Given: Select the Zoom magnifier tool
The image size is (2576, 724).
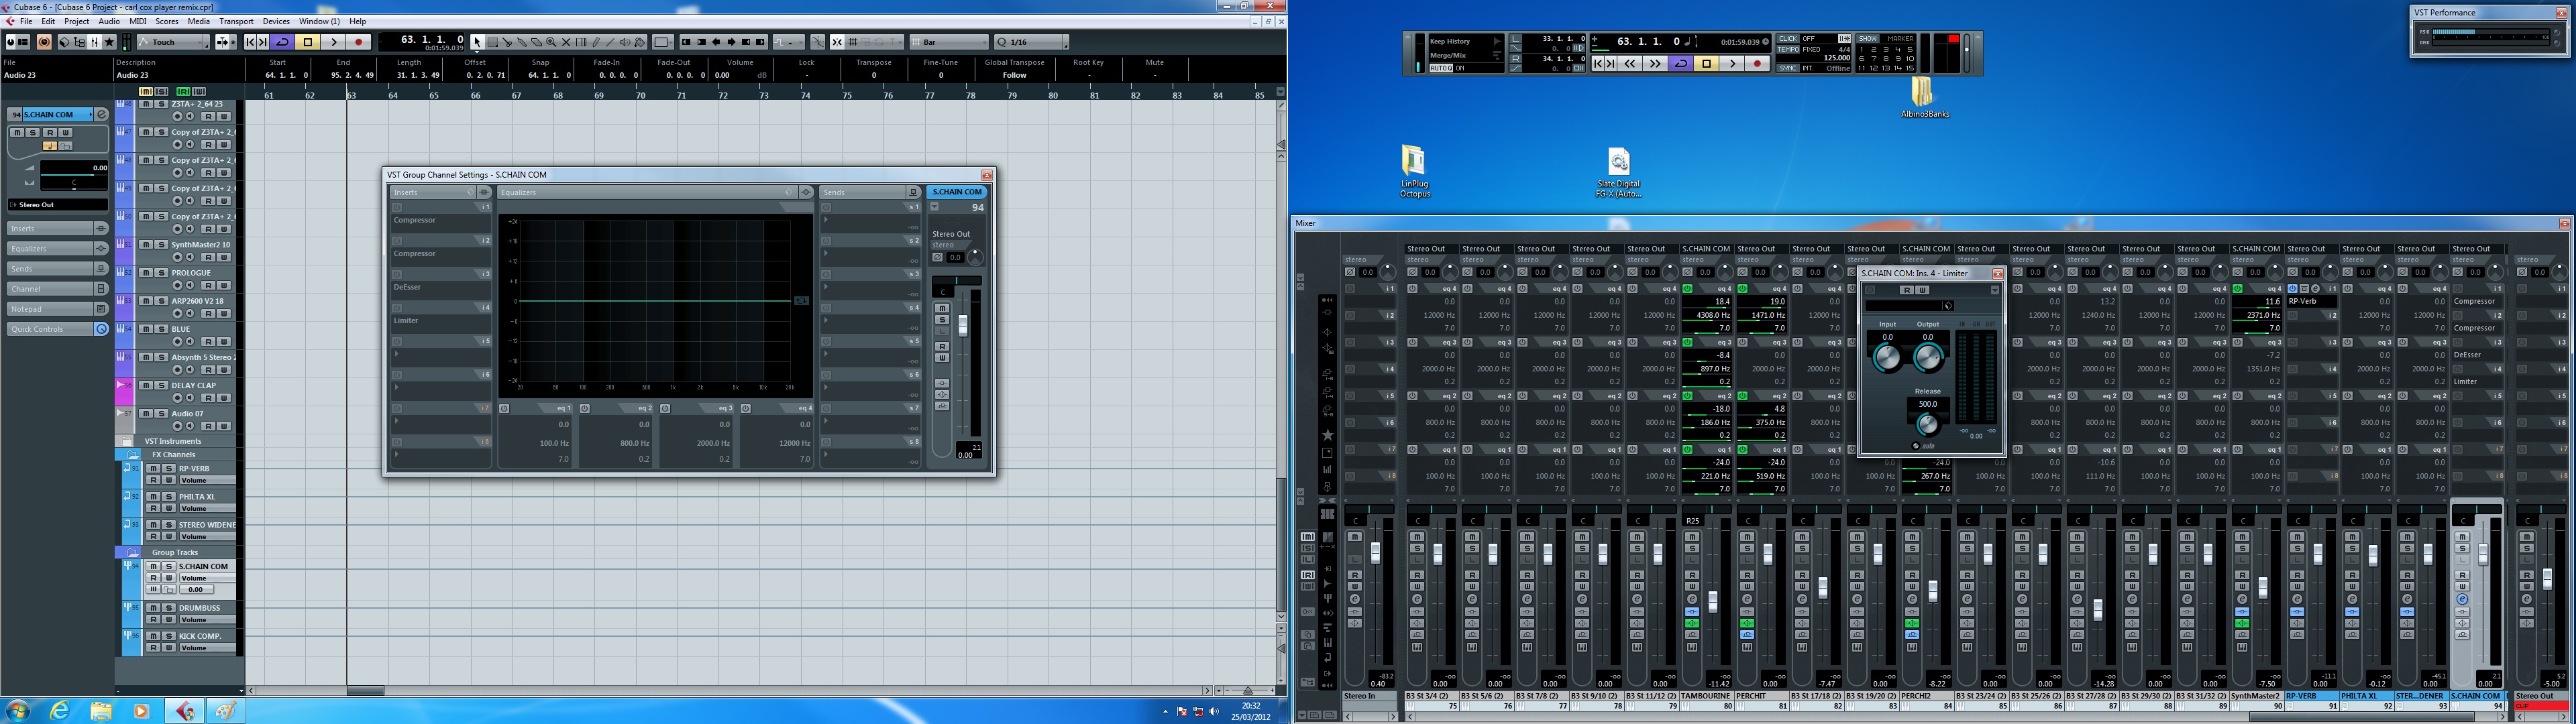Looking at the screenshot, I should [551, 42].
